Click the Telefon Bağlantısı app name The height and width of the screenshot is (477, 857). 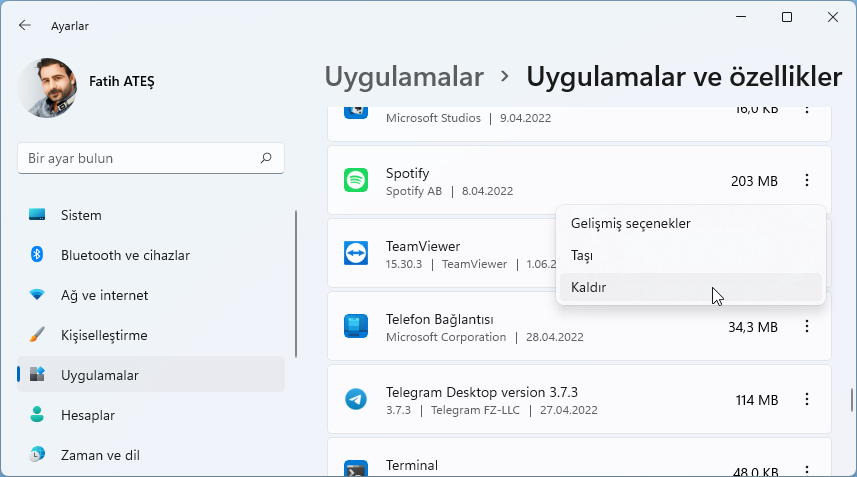(439, 319)
